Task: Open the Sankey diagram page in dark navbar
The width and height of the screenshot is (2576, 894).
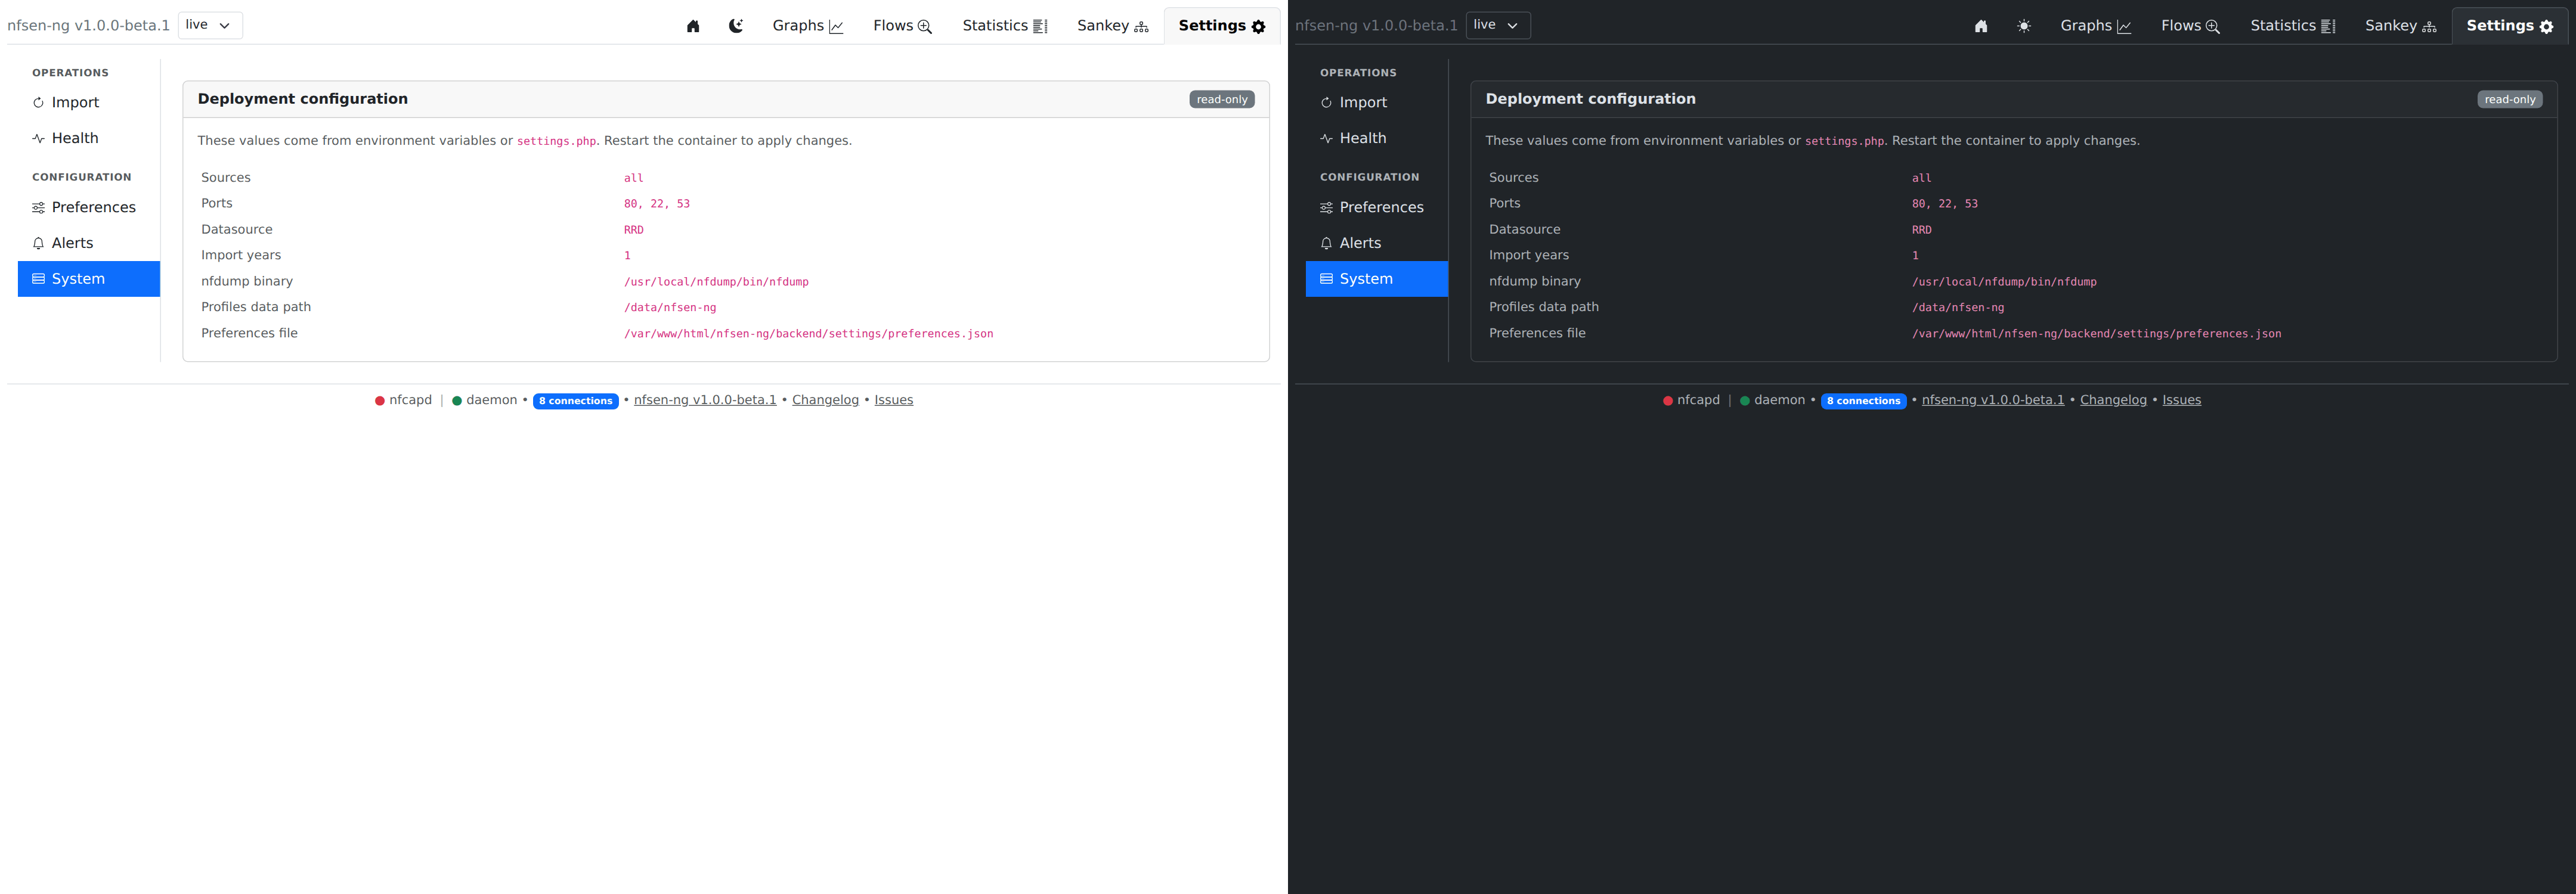Action: coord(2400,26)
